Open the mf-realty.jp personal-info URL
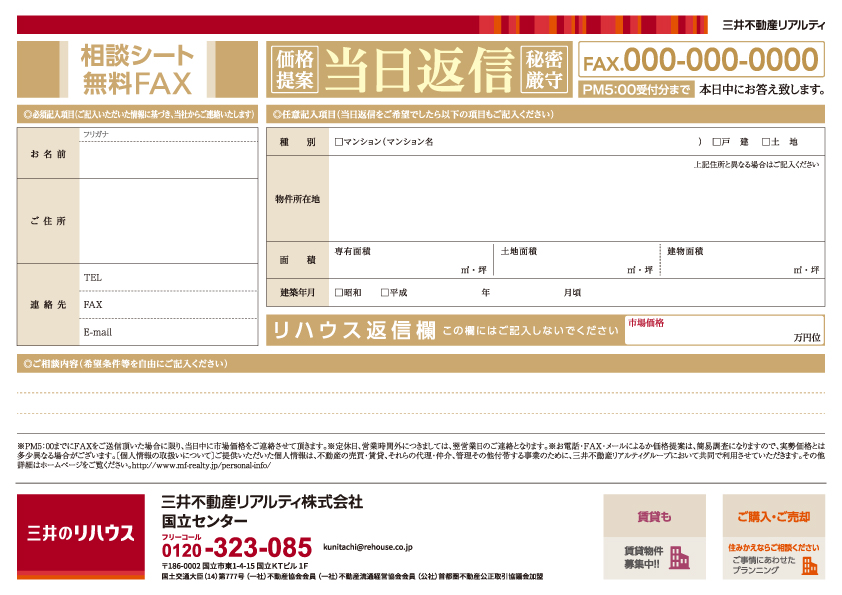Screen dimensions: 842x595 click(201, 466)
